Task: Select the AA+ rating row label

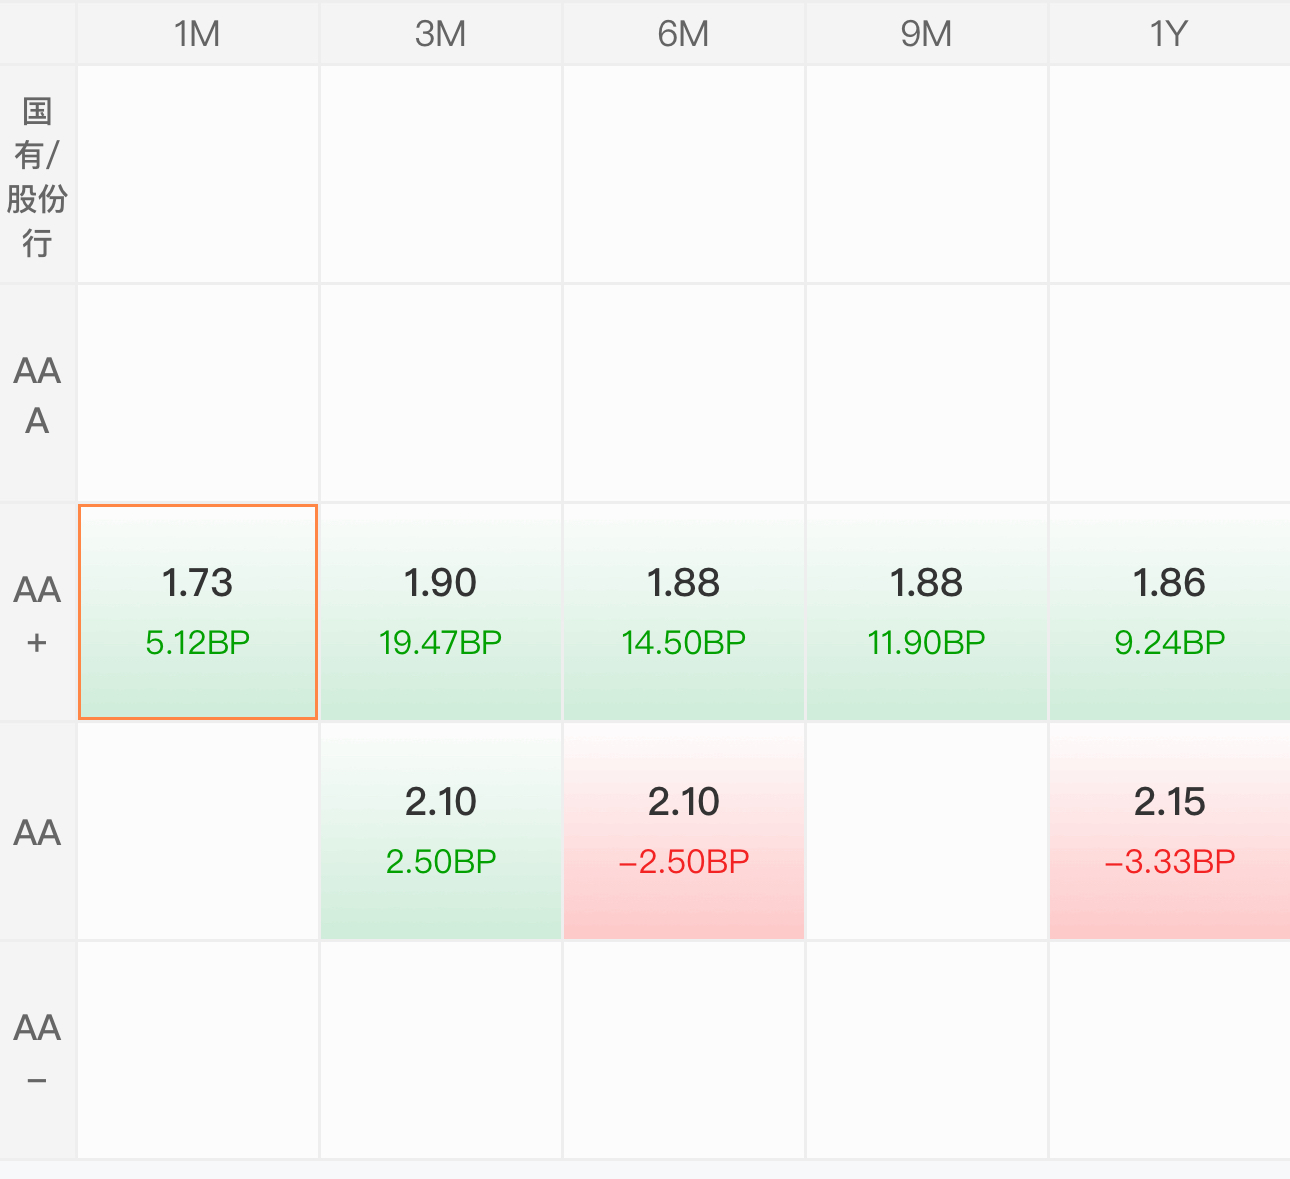Action: coord(37,612)
